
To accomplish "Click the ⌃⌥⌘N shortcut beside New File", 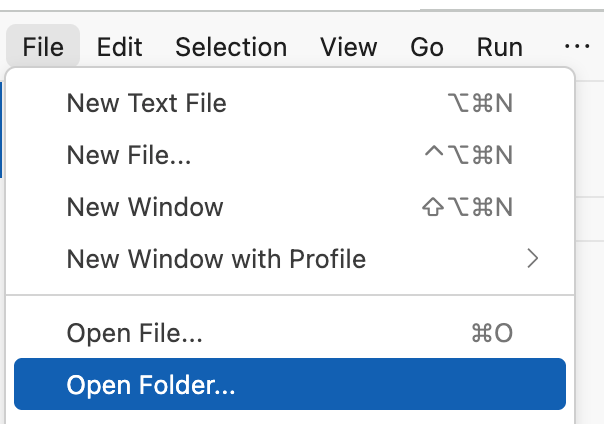I will [x=469, y=155].
